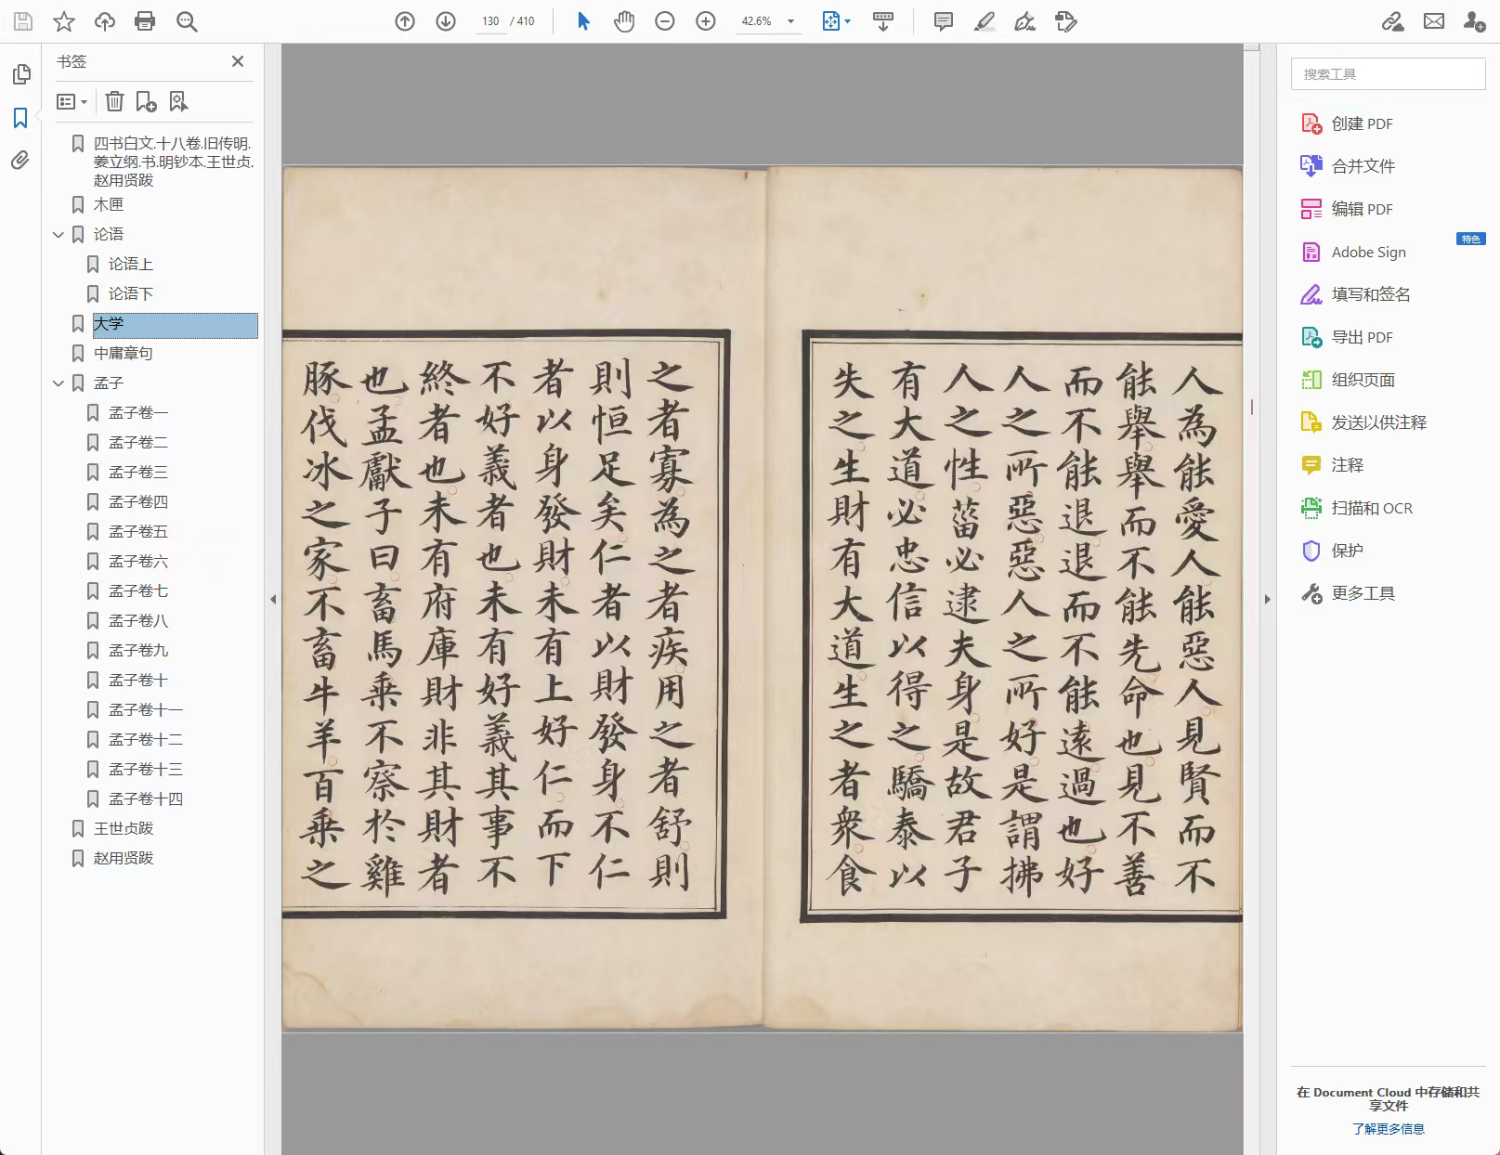The height and width of the screenshot is (1155, 1500).
Task: Collapse the right tools pane arrow
Action: (x=1267, y=600)
